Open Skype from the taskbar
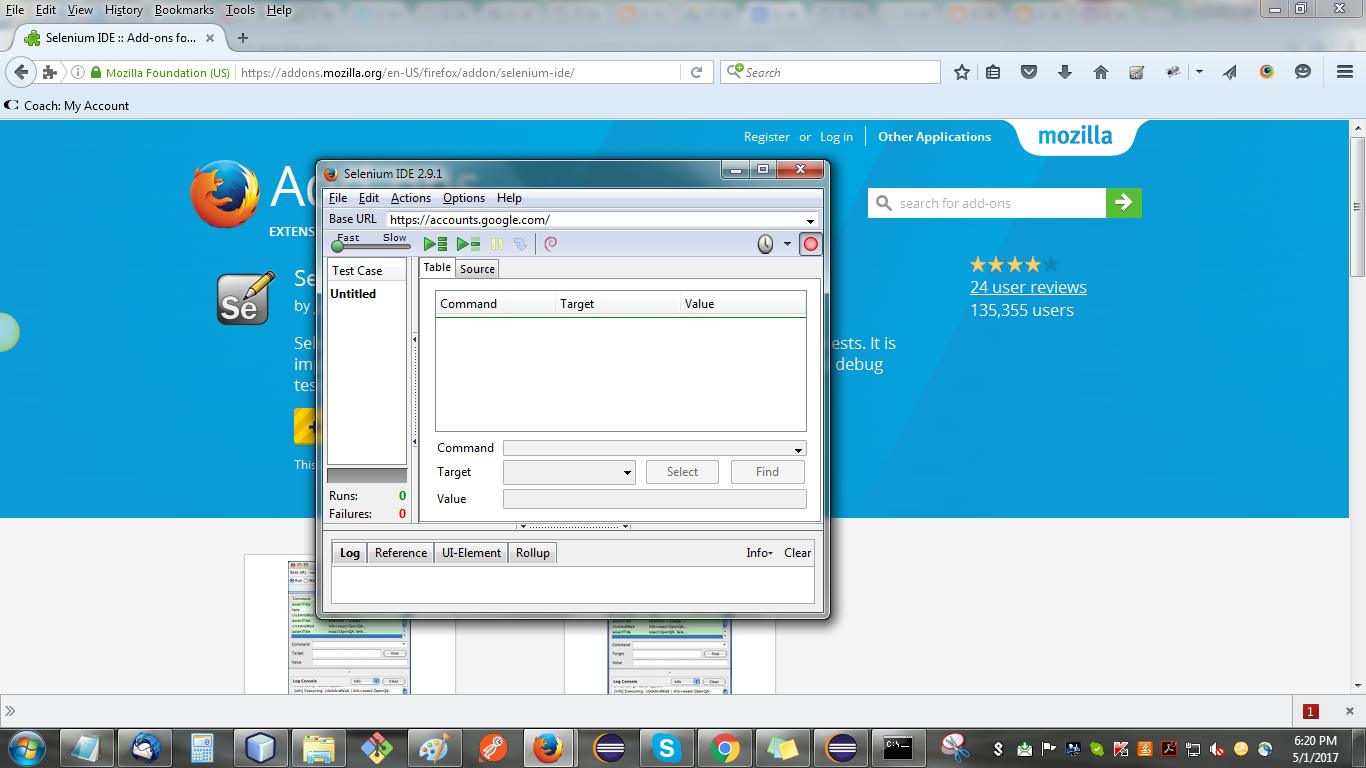Viewport: 1366px width, 768px height. click(667, 747)
